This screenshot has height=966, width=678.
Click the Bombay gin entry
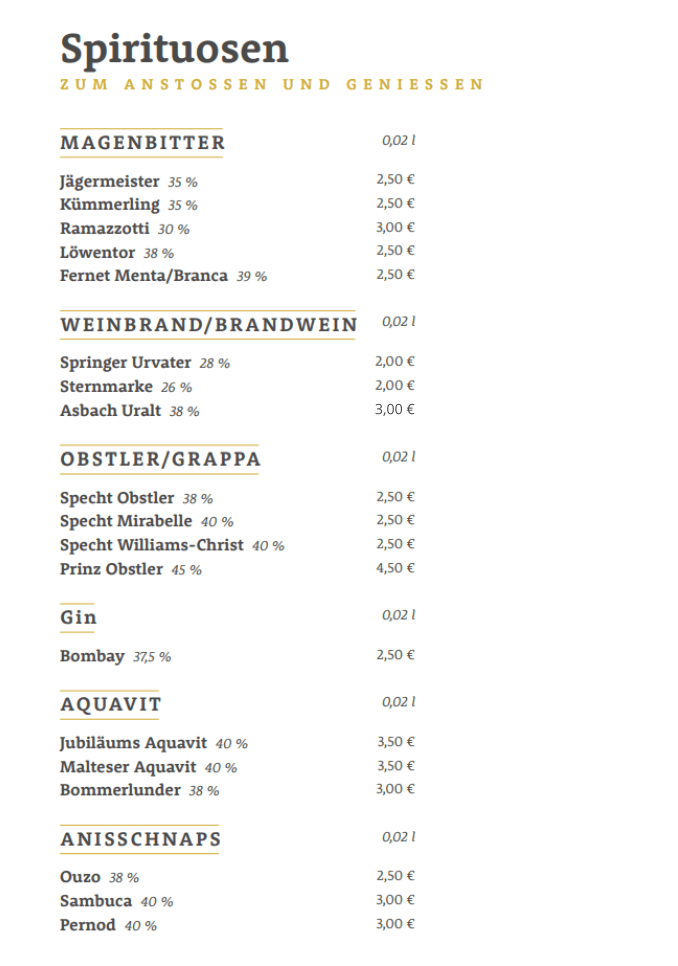(92, 656)
